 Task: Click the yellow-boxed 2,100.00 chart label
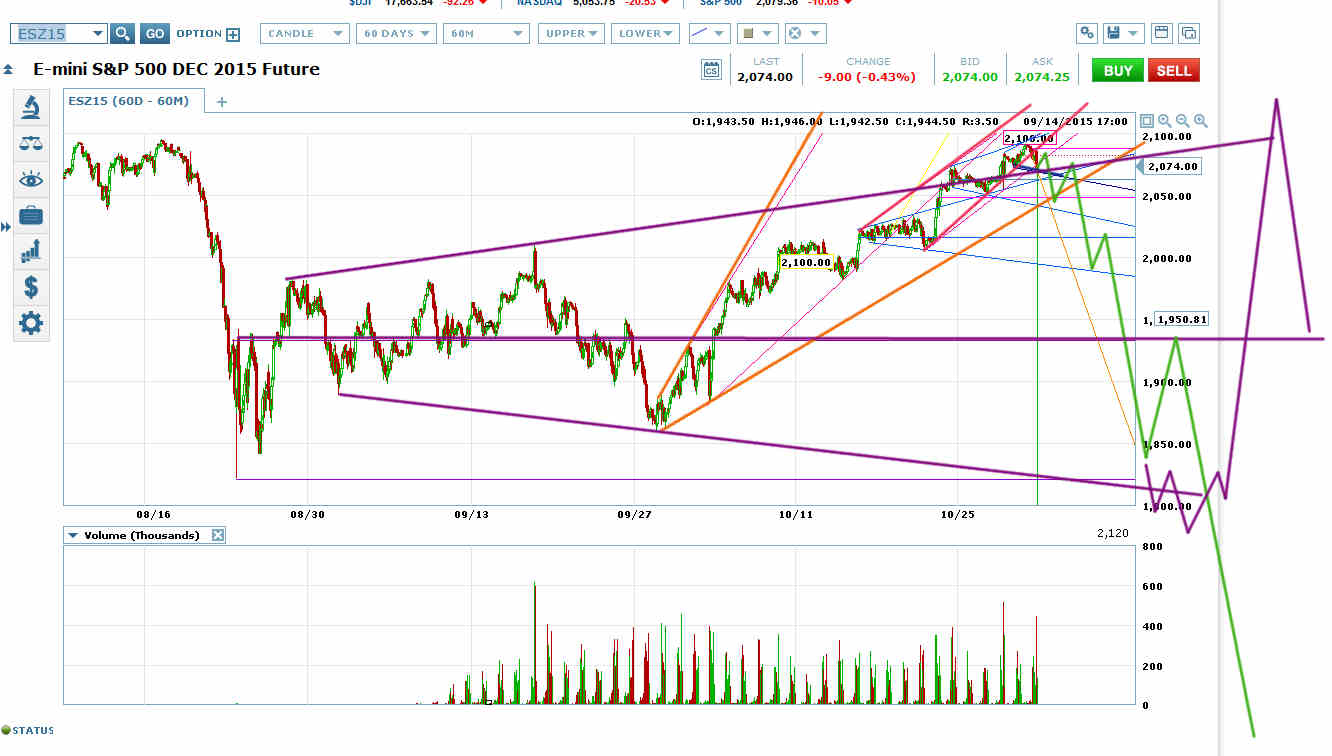(805, 262)
